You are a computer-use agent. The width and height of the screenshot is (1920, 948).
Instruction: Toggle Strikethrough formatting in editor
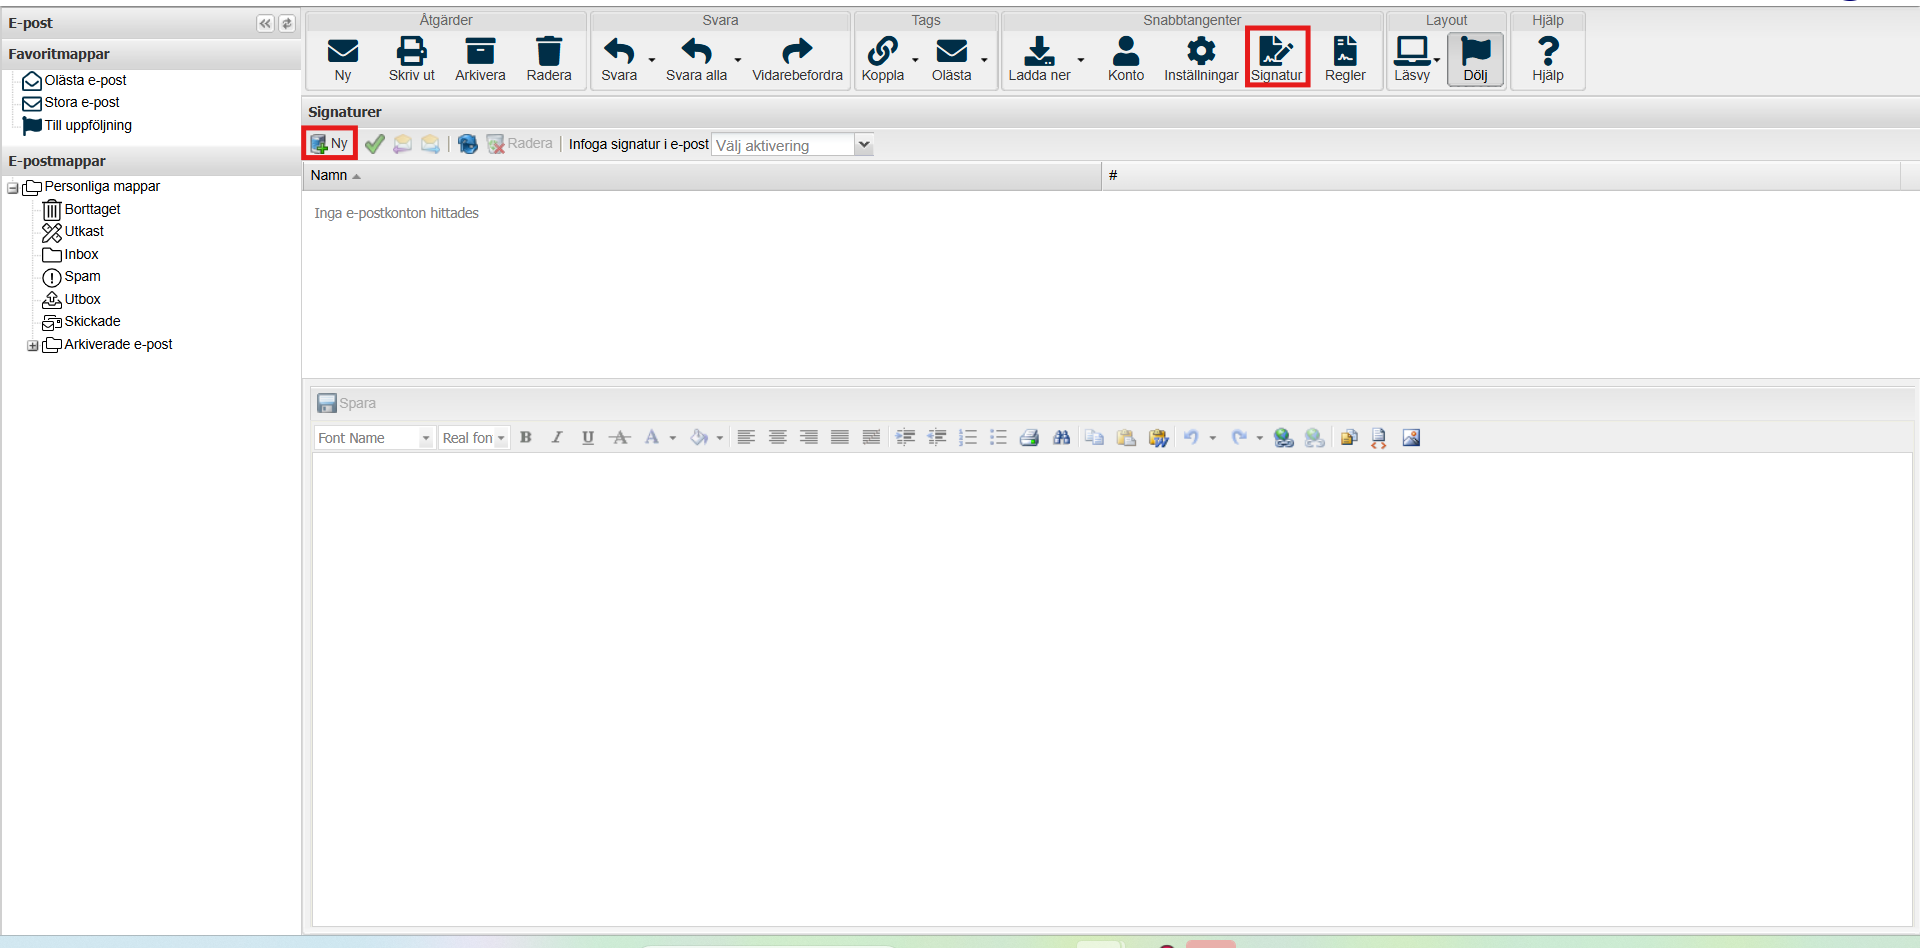click(620, 438)
